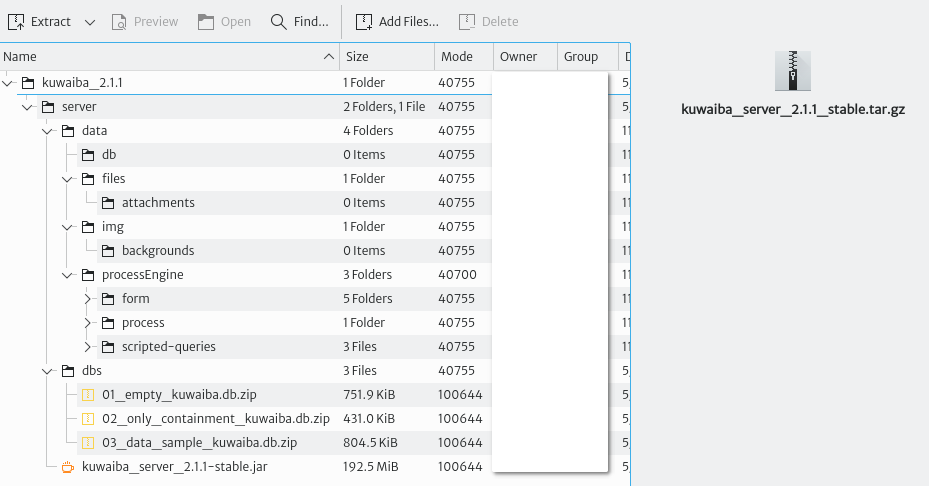Select the img folder icon
This screenshot has height=486, width=929.
click(x=88, y=226)
